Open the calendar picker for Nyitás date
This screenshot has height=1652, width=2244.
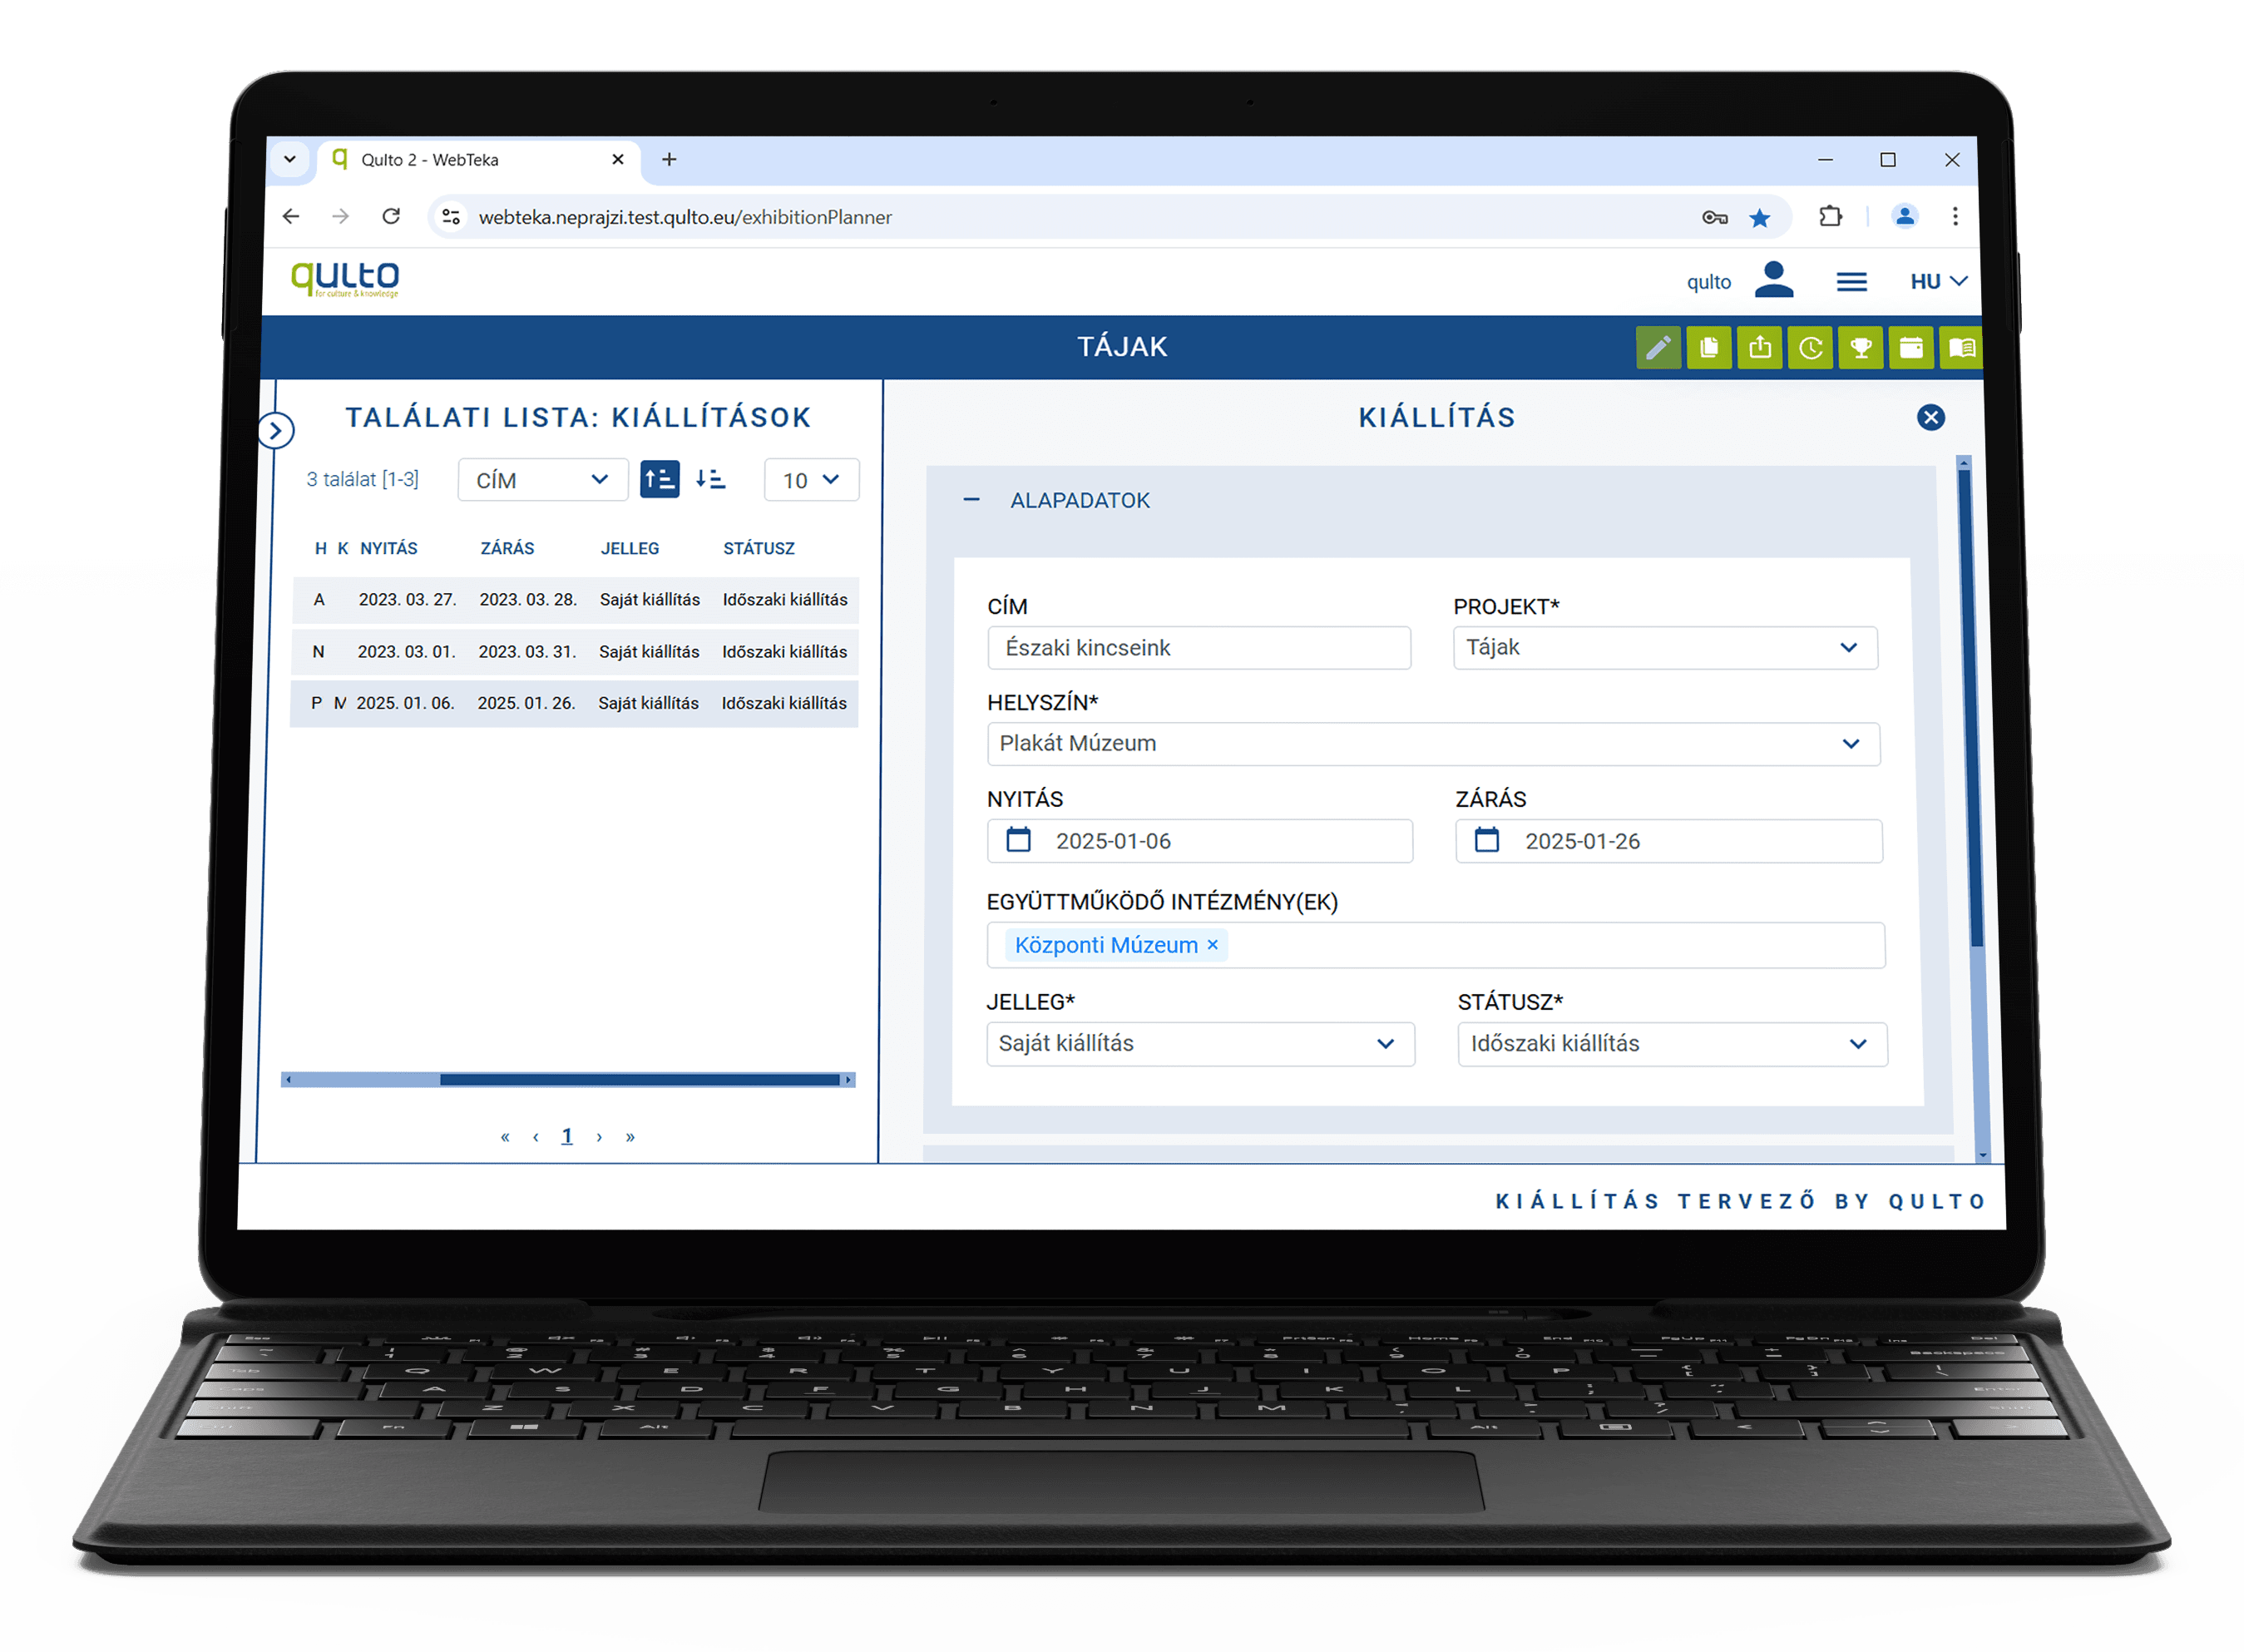pyautogui.click(x=1018, y=840)
